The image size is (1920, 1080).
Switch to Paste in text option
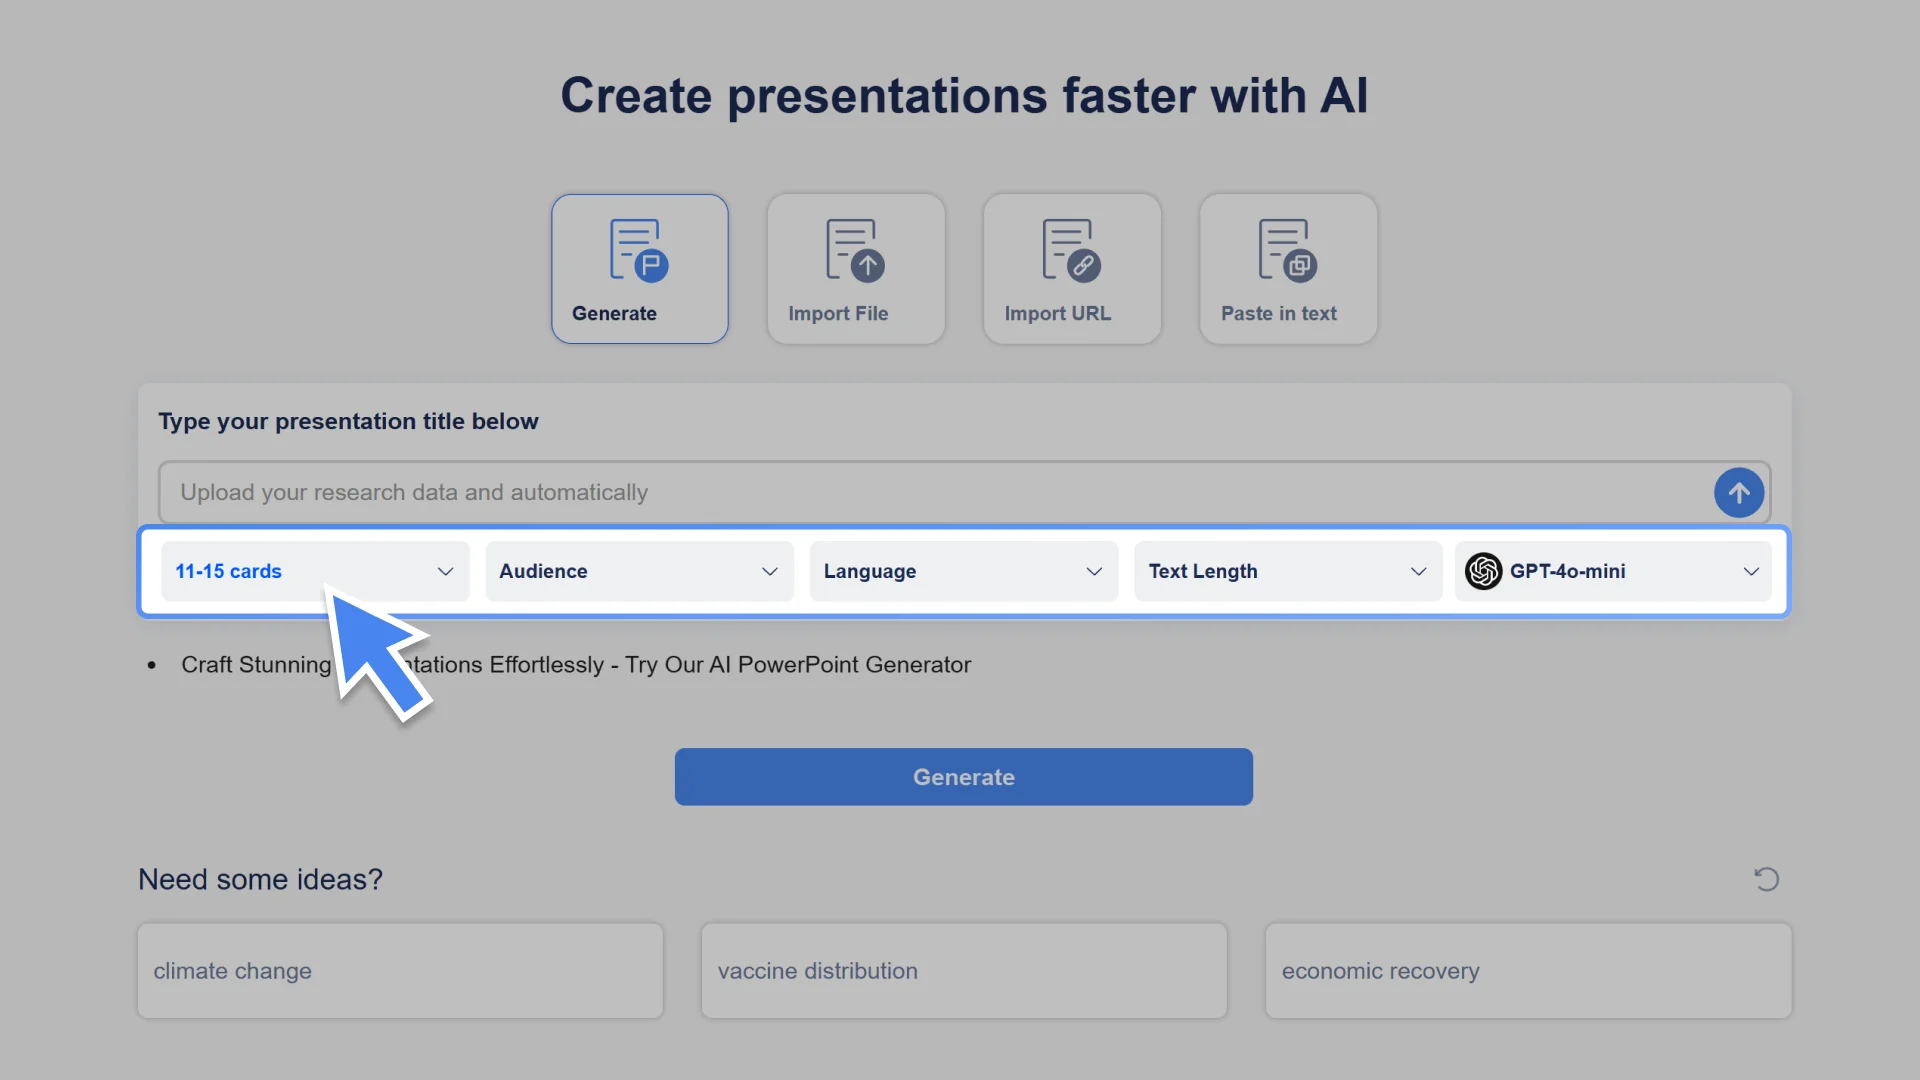click(1288, 269)
